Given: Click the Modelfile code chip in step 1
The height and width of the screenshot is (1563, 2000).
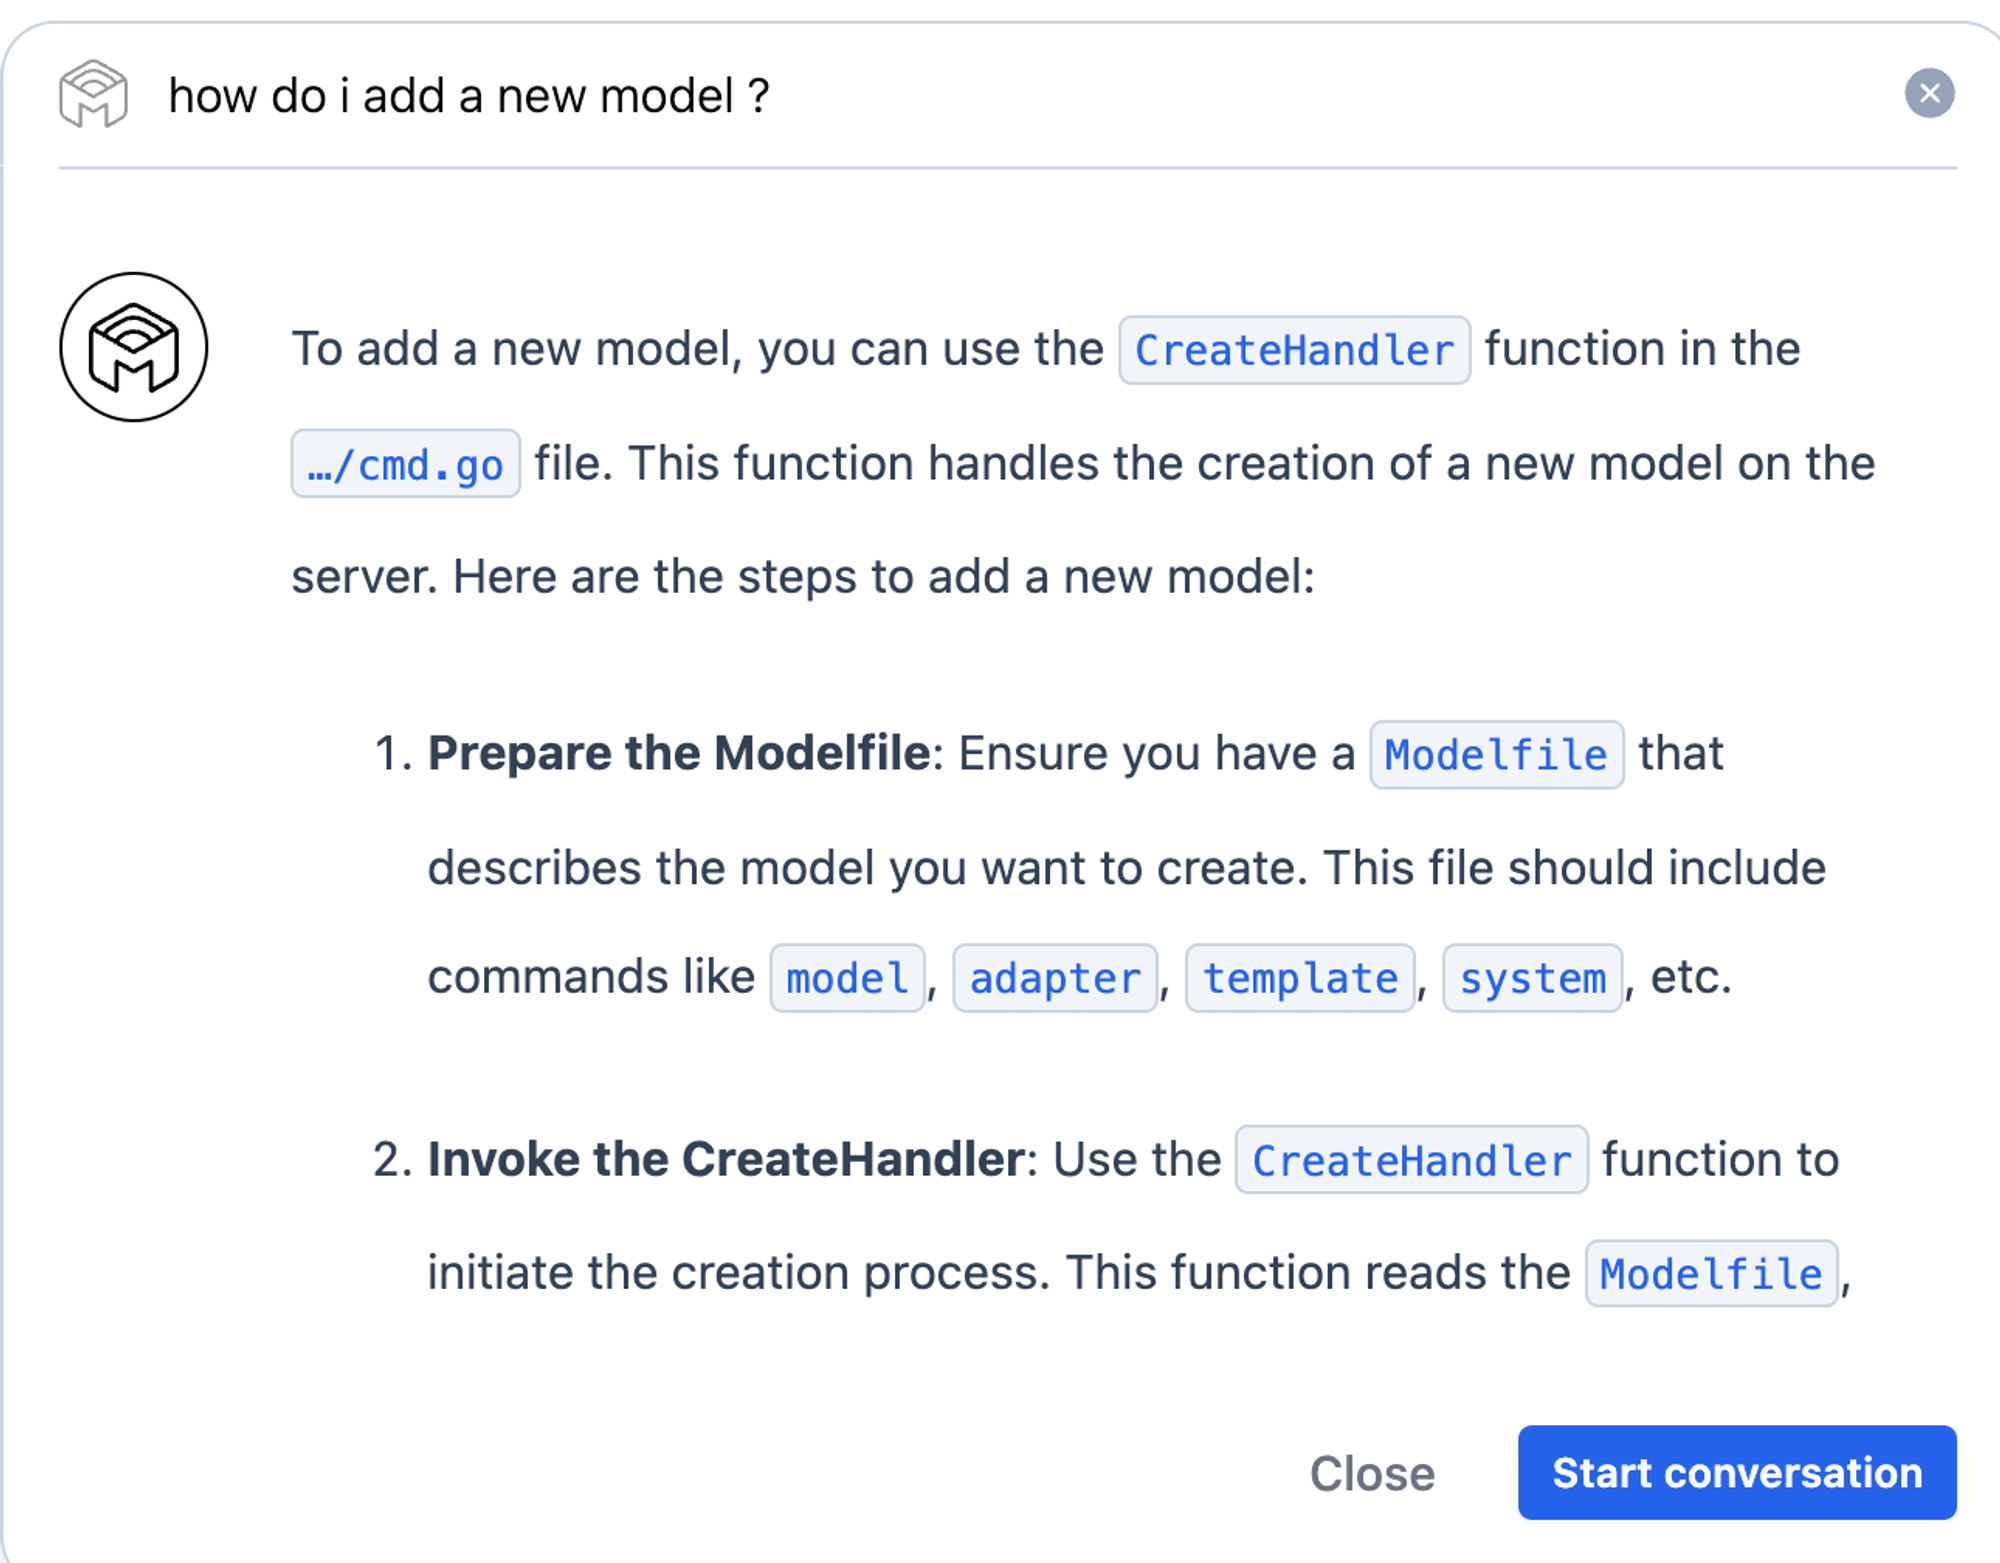Looking at the screenshot, I should (1496, 755).
